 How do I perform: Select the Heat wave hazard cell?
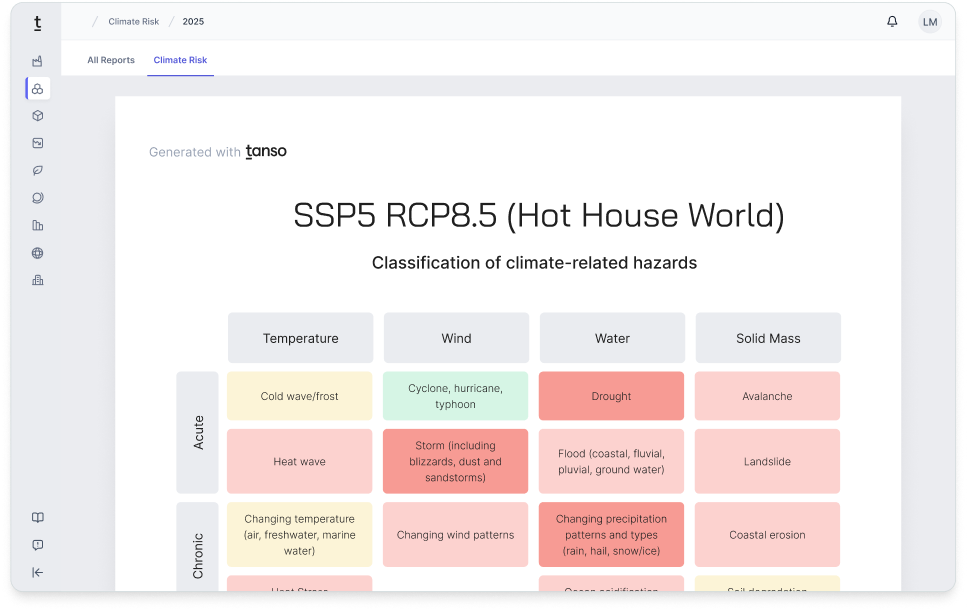(300, 461)
